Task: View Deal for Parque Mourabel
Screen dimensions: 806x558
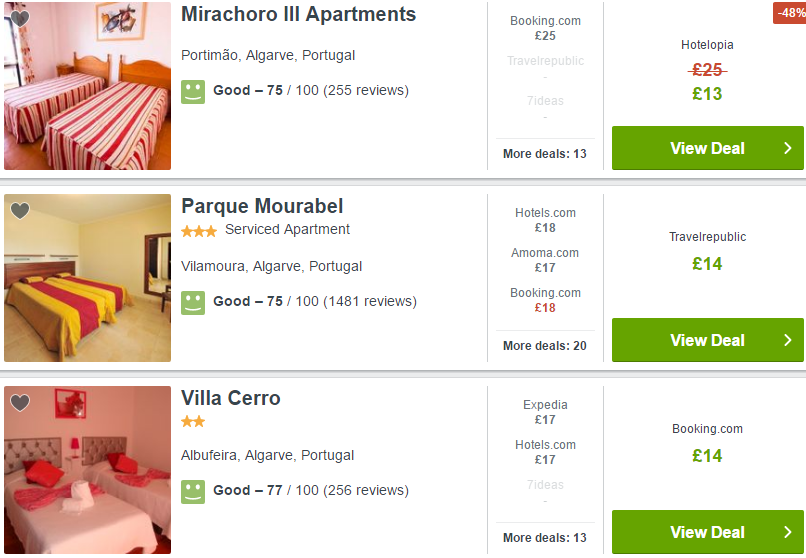Action: point(707,340)
